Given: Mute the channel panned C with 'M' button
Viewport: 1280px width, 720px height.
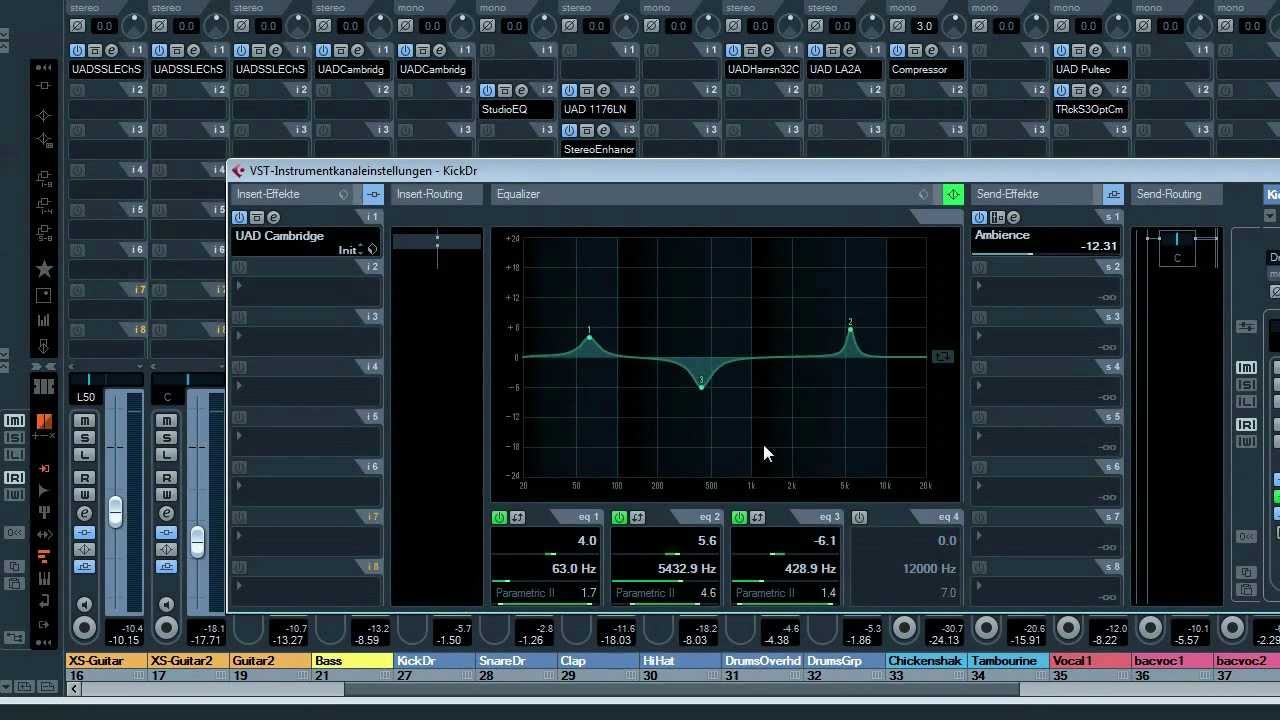Looking at the screenshot, I should click(167, 421).
